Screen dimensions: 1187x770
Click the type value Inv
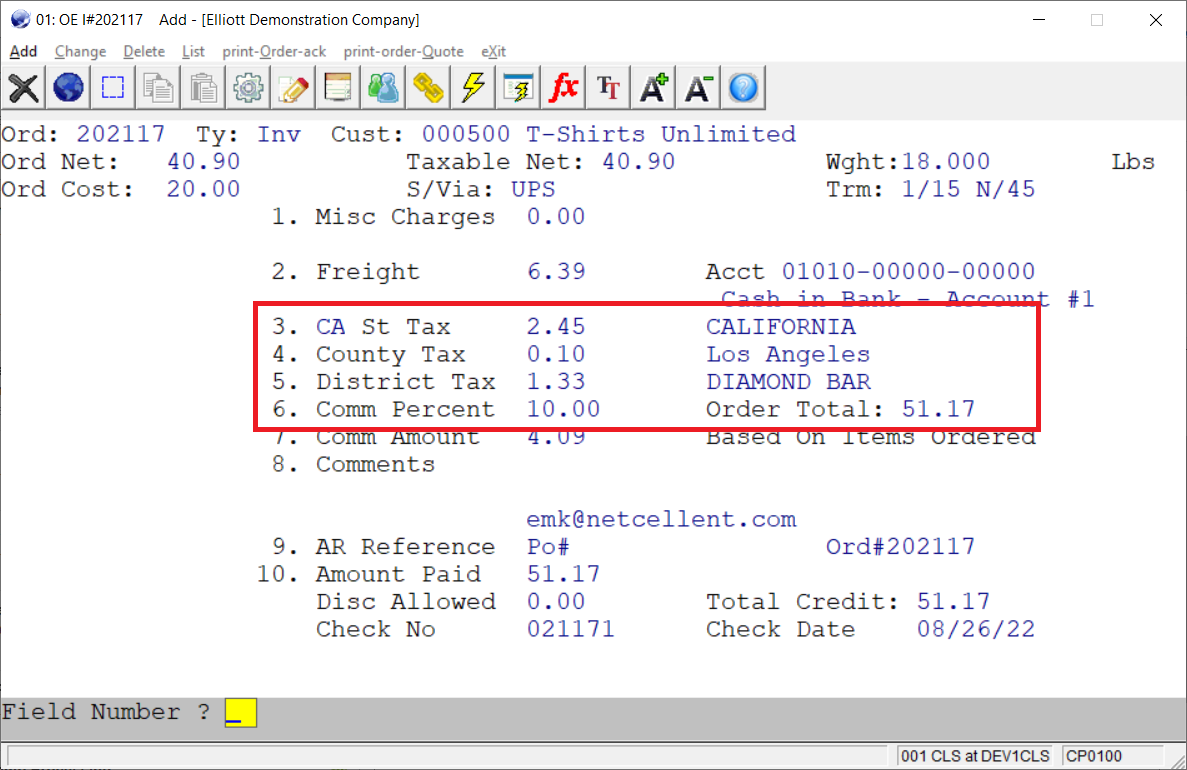[279, 135]
